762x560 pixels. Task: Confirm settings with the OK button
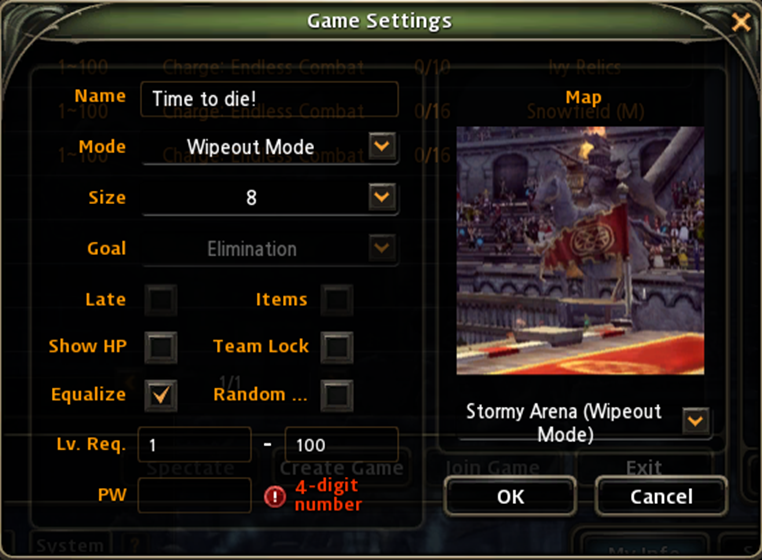point(510,496)
